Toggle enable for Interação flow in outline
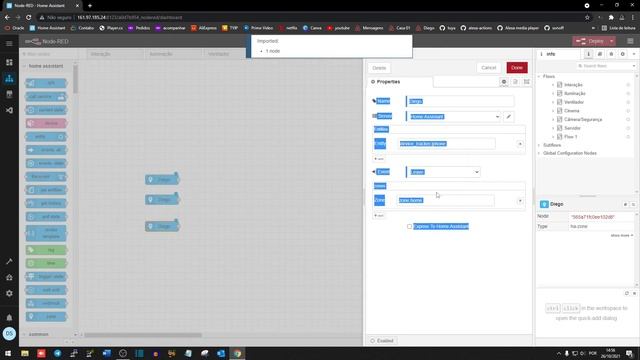This screenshot has width=640, height=360. pos(628,85)
